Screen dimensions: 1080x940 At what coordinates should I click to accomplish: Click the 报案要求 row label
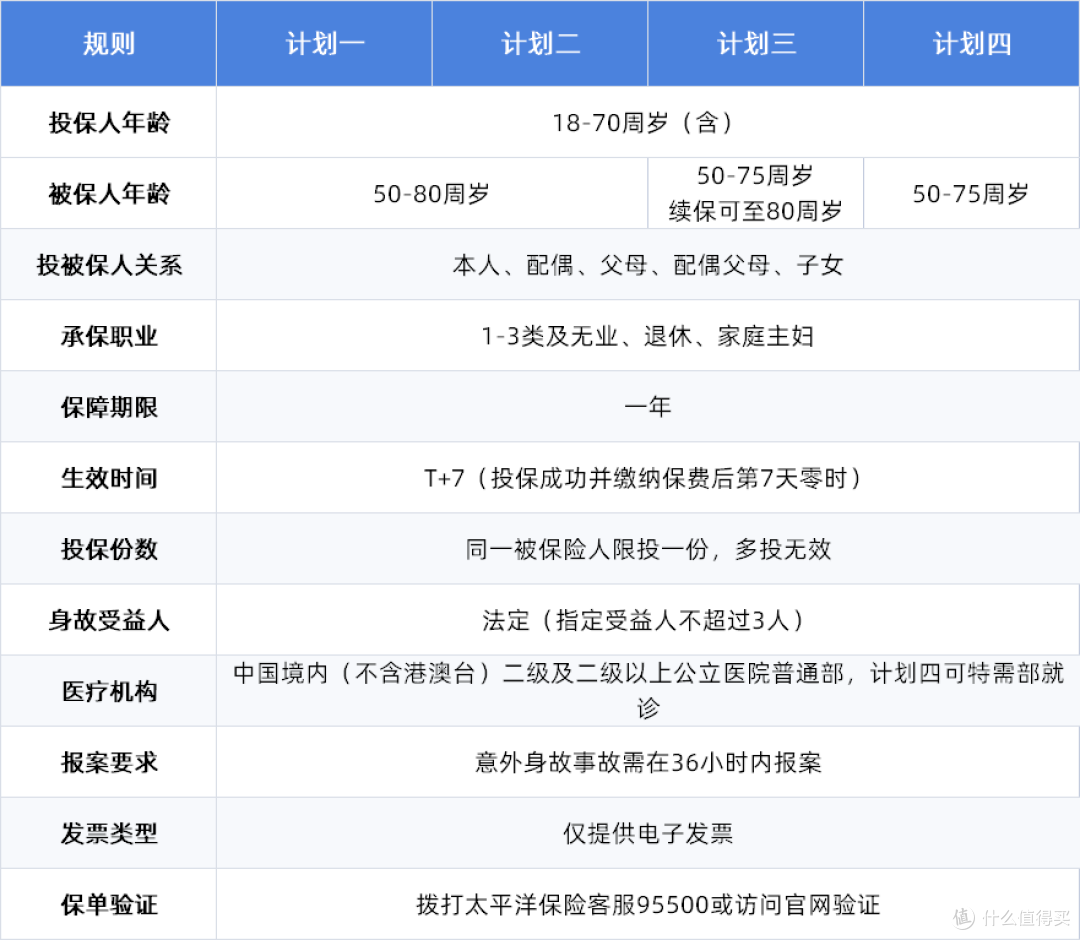pyautogui.click(x=109, y=762)
